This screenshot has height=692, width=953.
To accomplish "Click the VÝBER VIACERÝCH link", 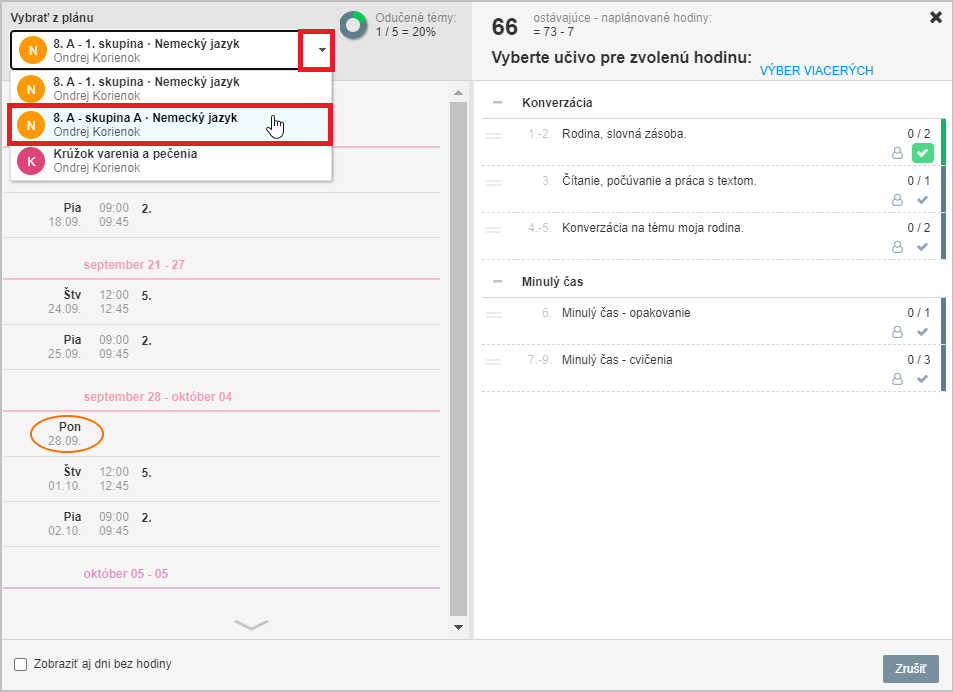I will coord(816,70).
